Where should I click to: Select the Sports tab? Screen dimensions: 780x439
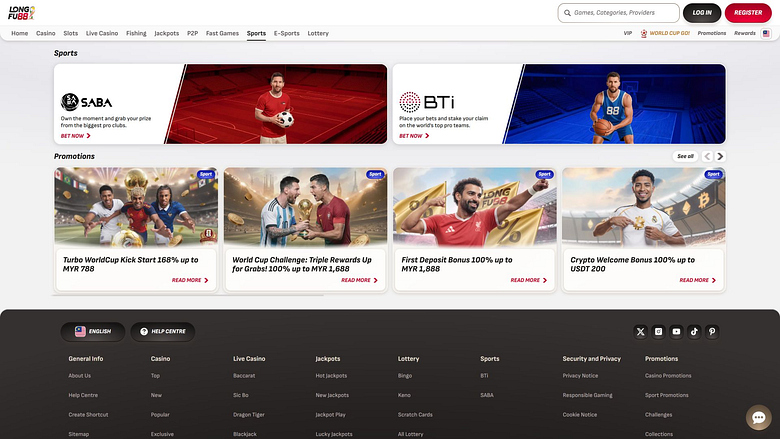point(256,33)
